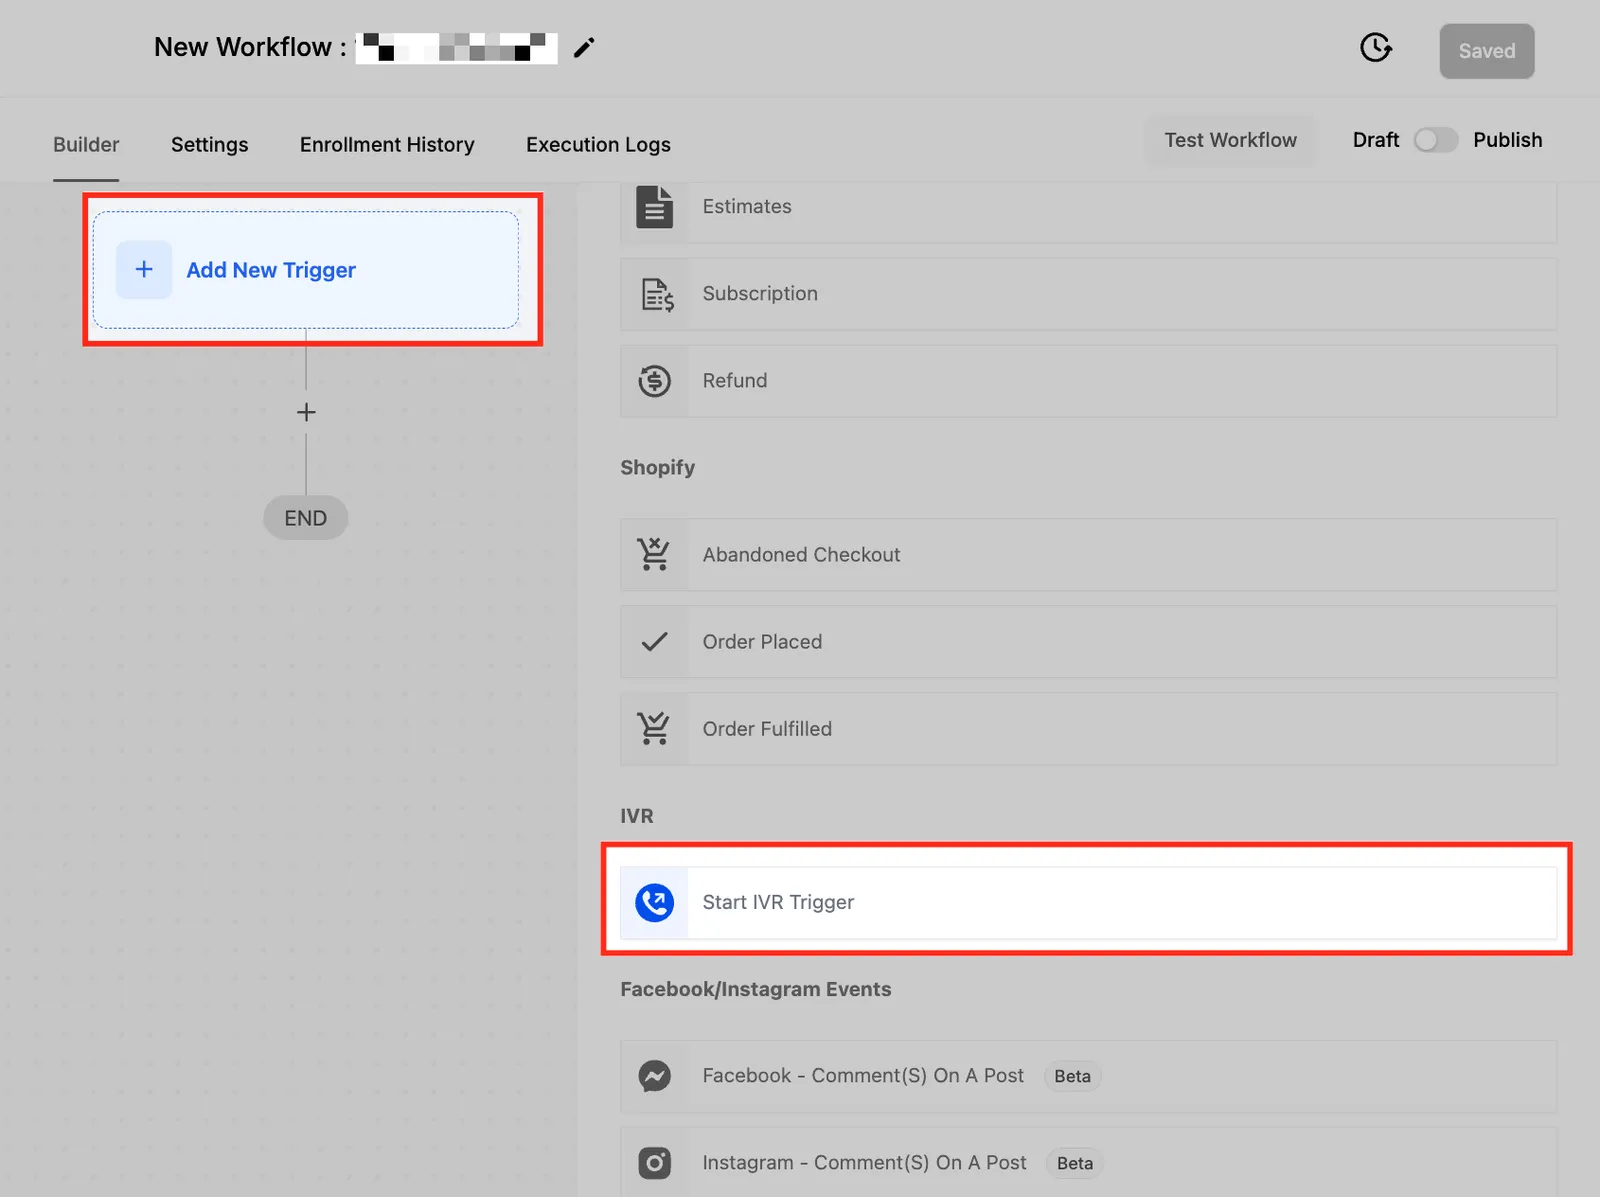1600x1197 pixels.
Task: Click the Publish label
Action: 1508,140
